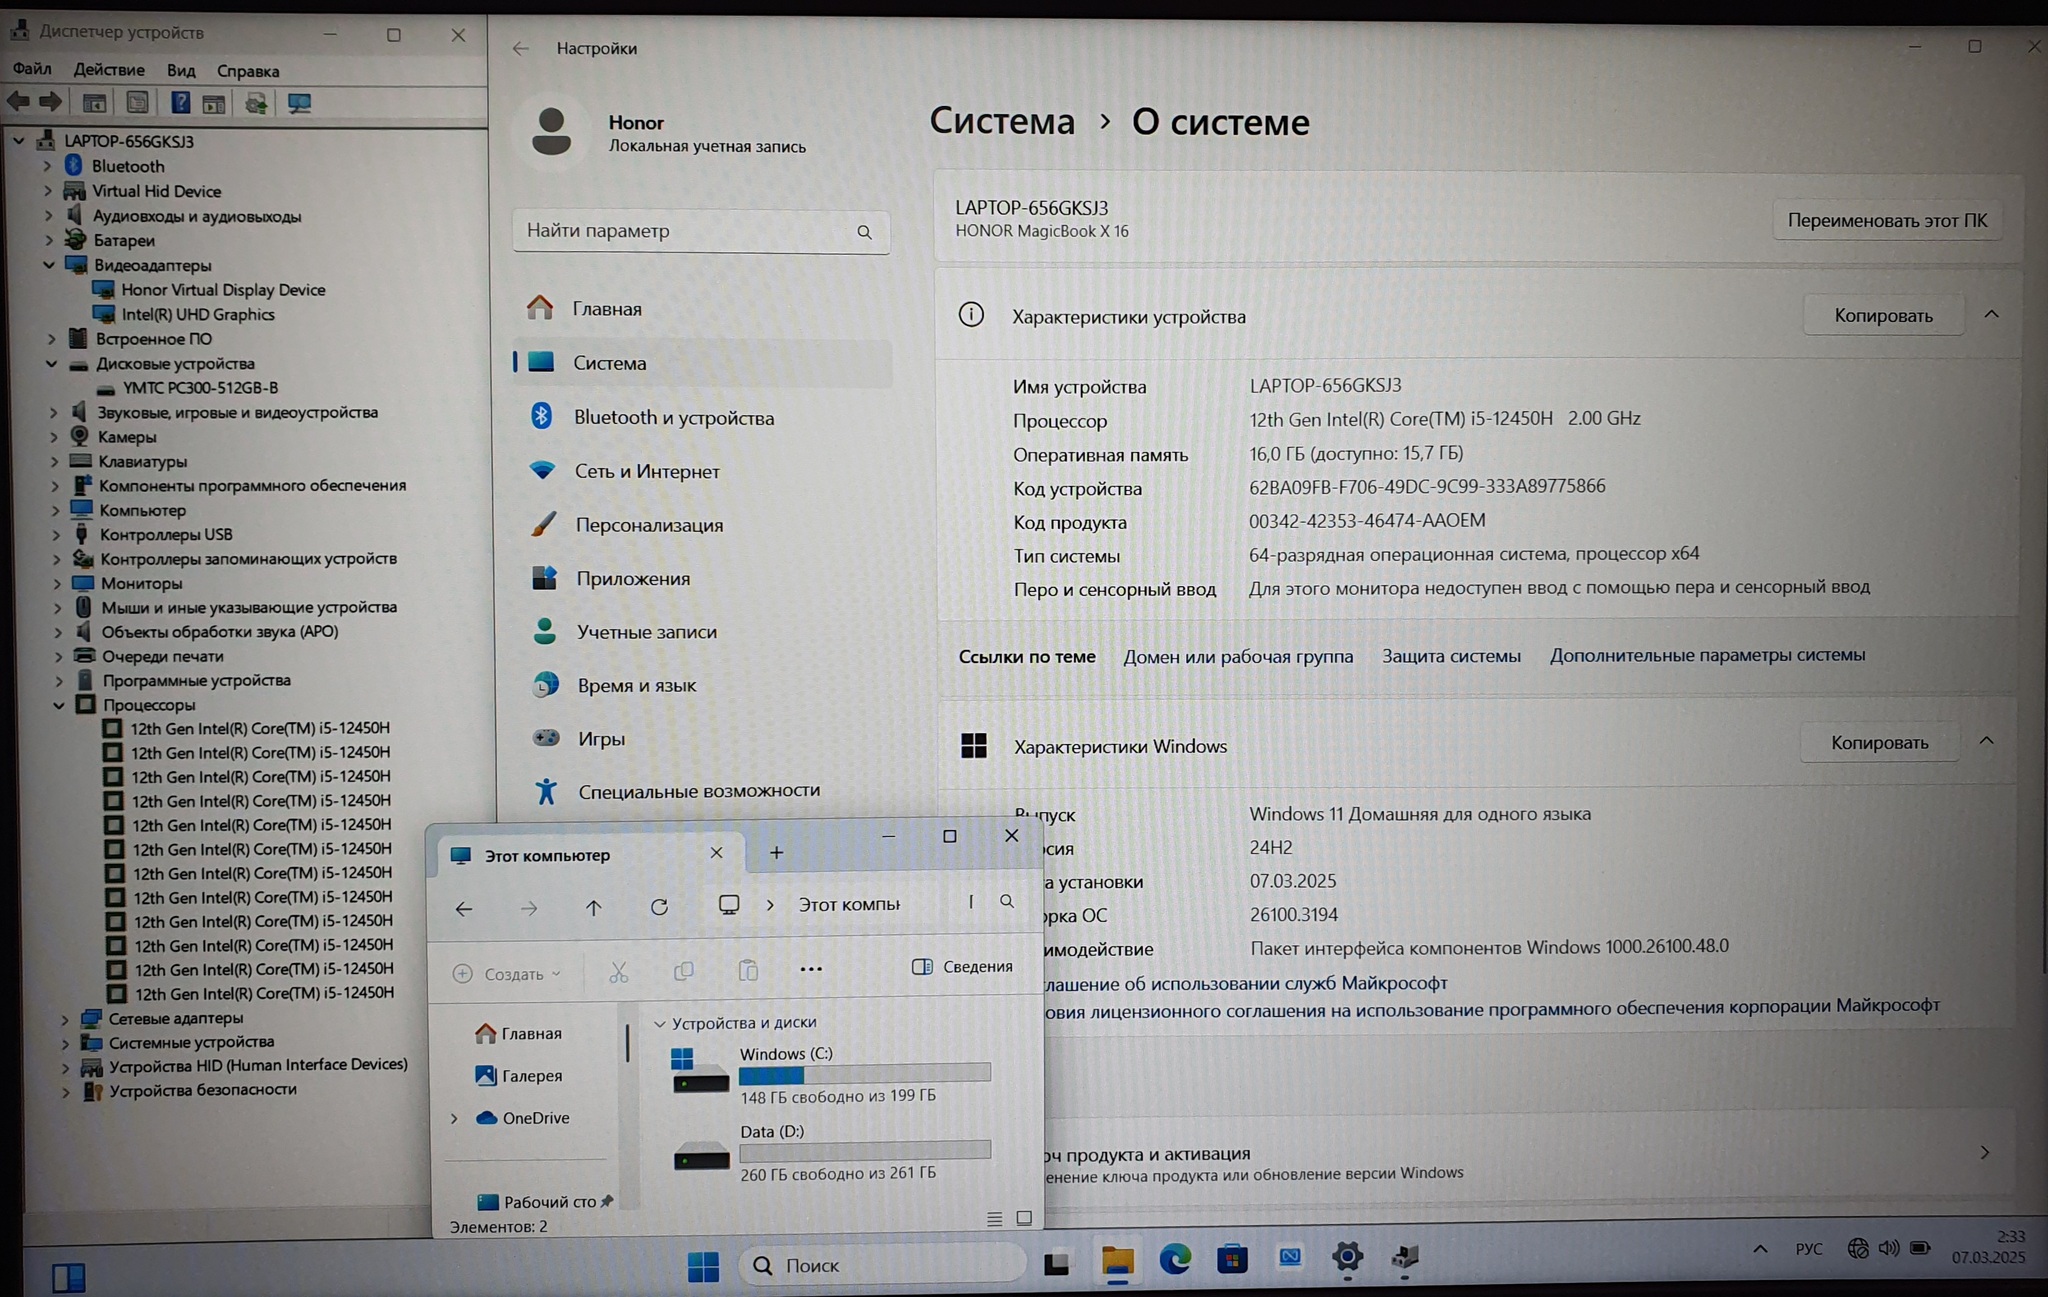The width and height of the screenshot is (2048, 1297).
Task: Open Microsoft Edge from the taskbar
Action: (1174, 1259)
